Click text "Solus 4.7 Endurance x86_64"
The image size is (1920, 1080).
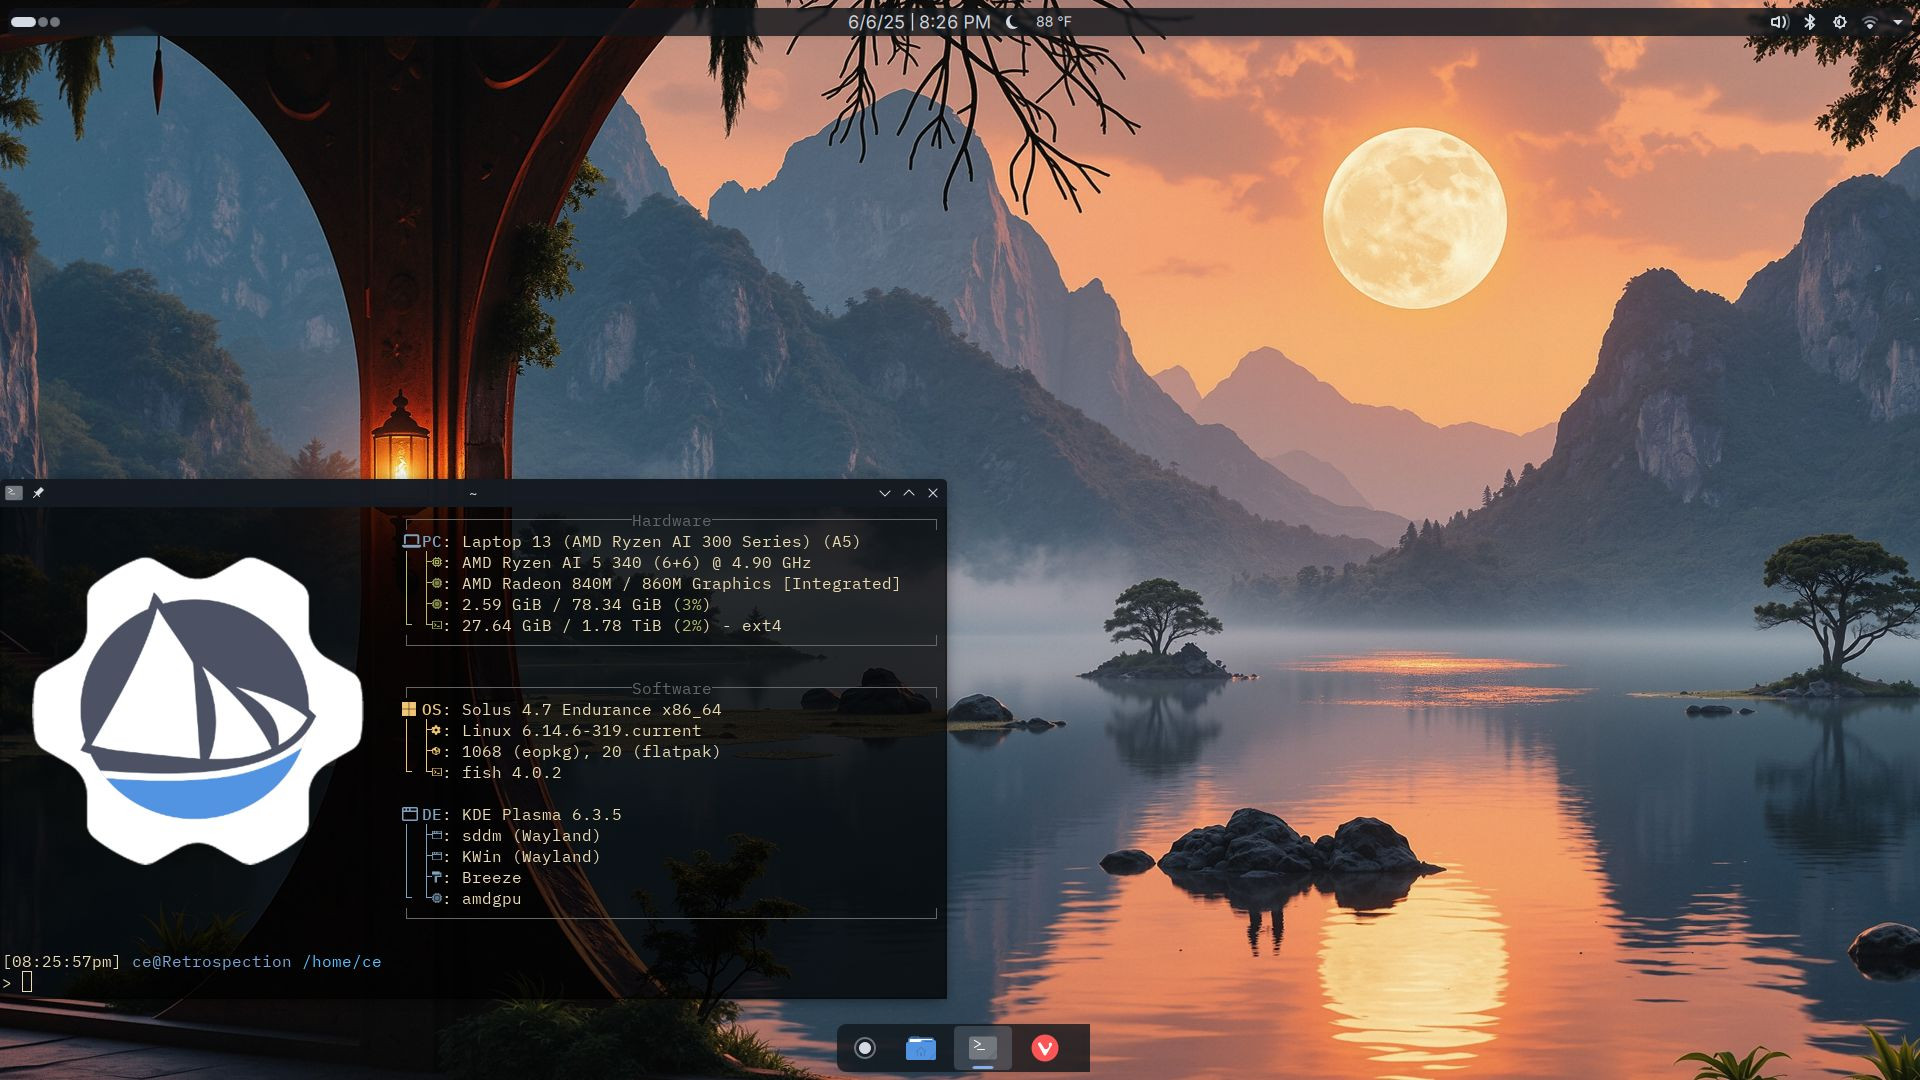click(591, 710)
